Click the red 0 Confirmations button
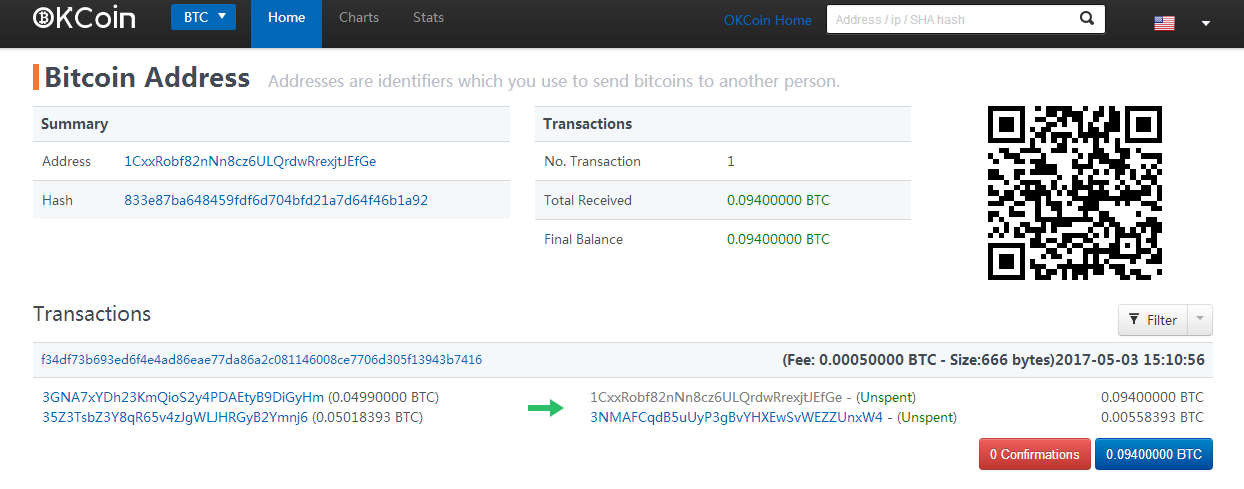 click(1035, 454)
